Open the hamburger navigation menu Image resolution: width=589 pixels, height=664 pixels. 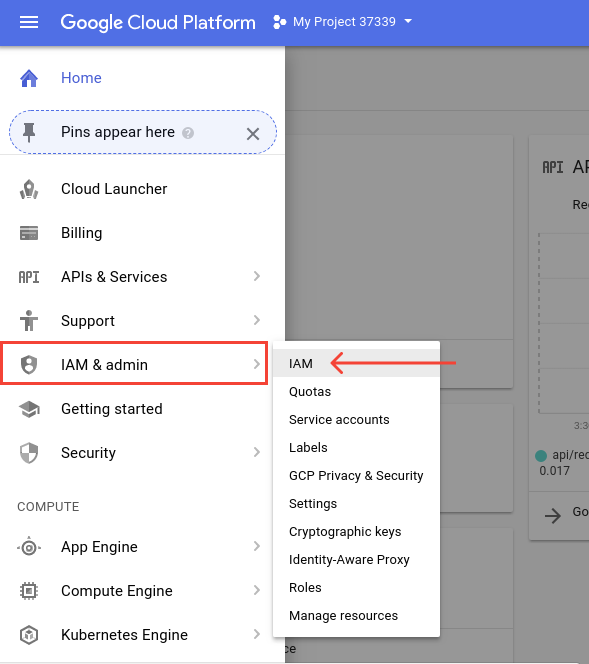(29, 22)
